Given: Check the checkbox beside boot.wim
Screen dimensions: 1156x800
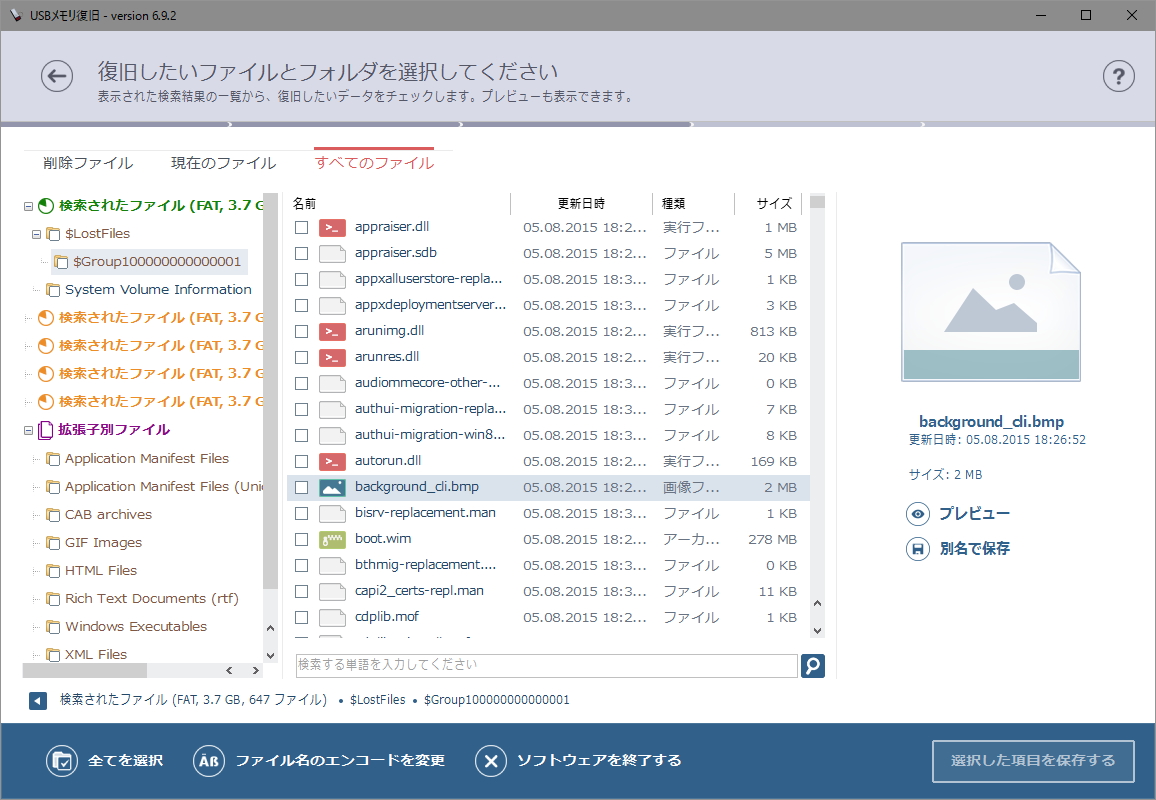Looking at the screenshot, I should tap(301, 539).
